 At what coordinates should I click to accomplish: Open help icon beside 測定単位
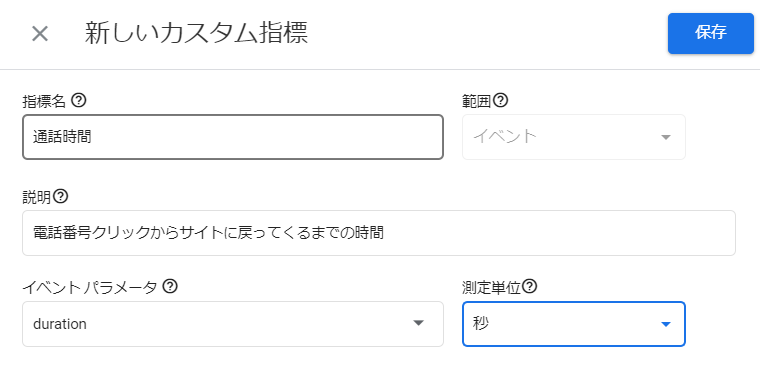click(530, 286)
